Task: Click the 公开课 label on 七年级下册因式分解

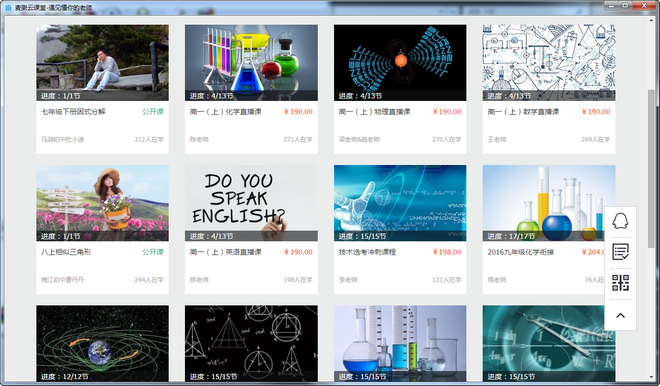Action: (153, 112)
